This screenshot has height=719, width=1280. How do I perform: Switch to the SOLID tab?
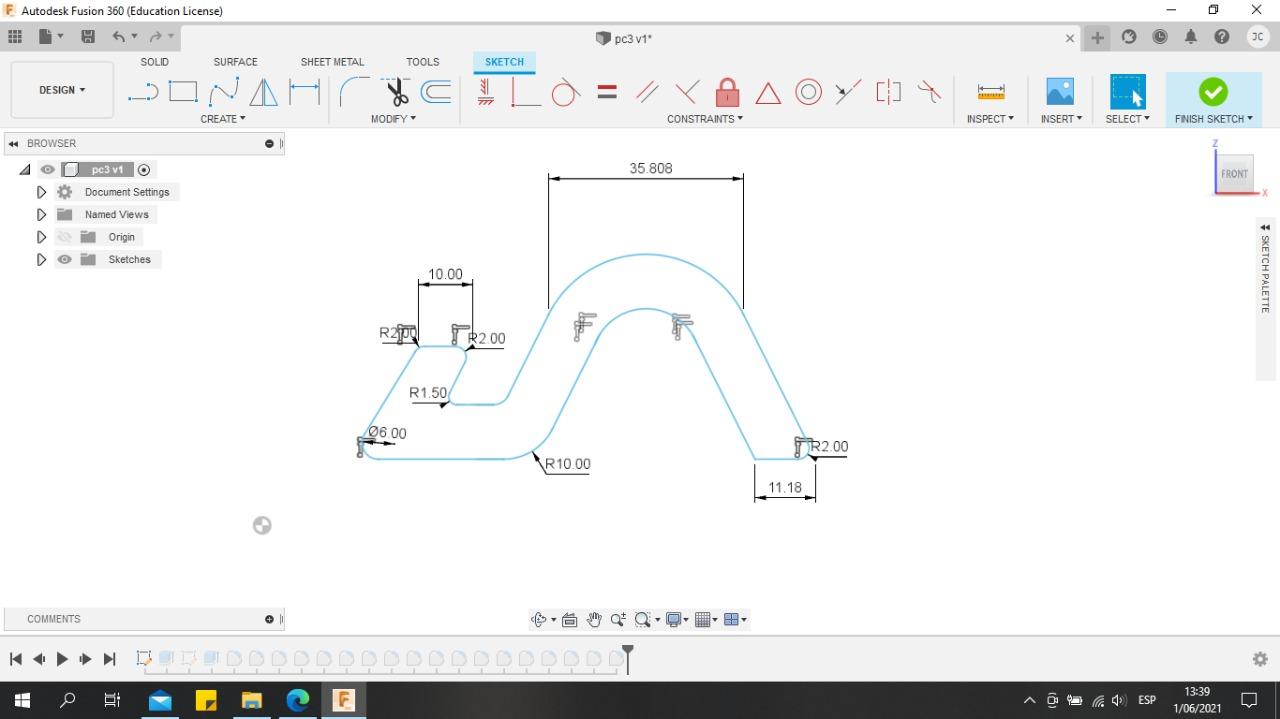coord(155,62)
